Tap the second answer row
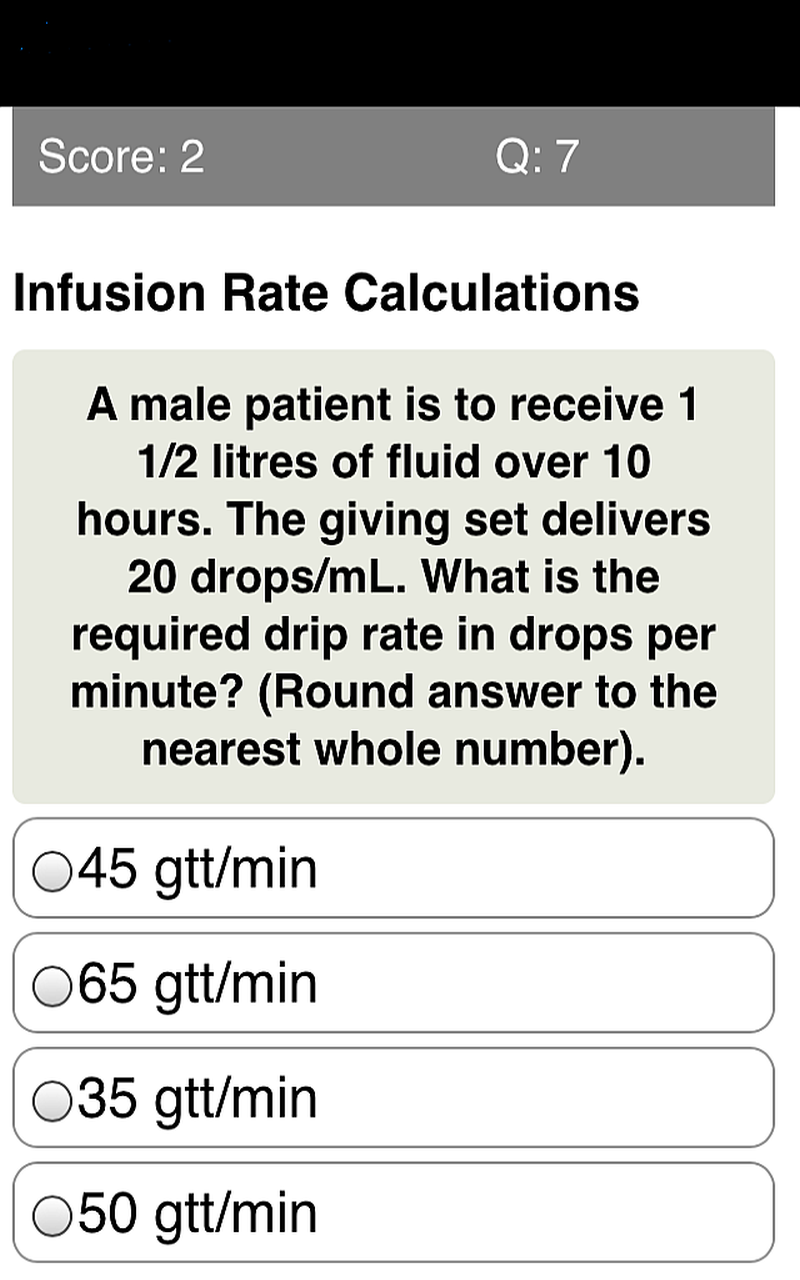Viewport: 800px width, 1280px height. click(x=395, y=983)
